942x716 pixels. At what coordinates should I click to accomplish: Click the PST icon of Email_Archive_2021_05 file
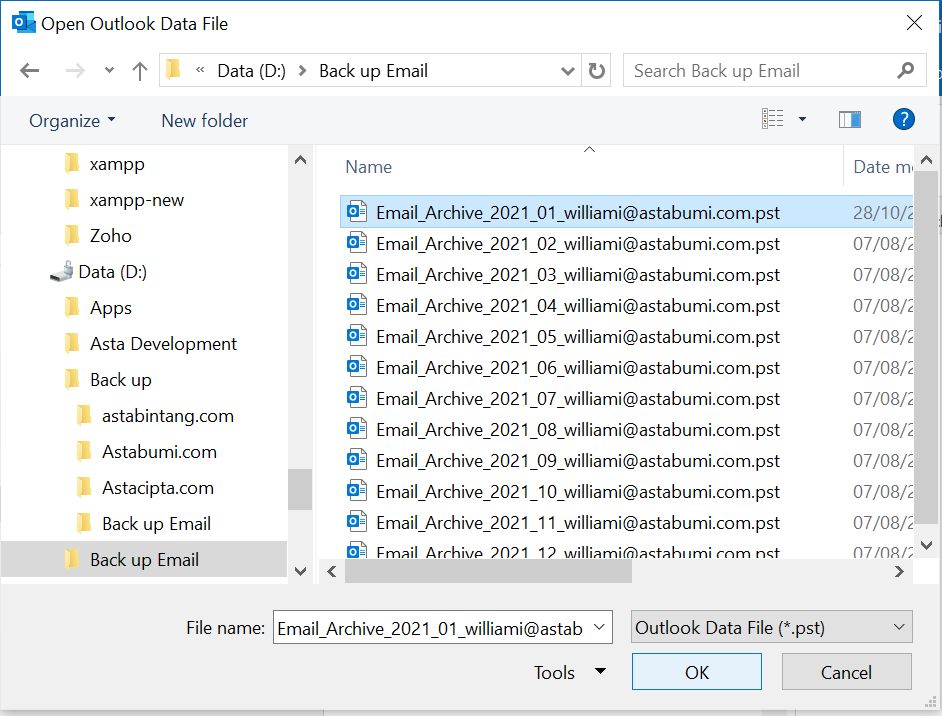(x=356, y=336)
